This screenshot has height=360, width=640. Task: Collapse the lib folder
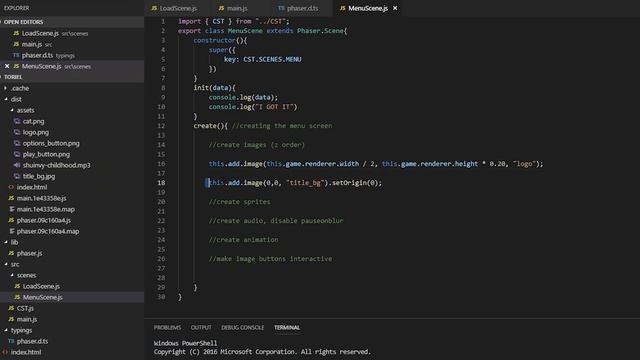click(14, 242)
